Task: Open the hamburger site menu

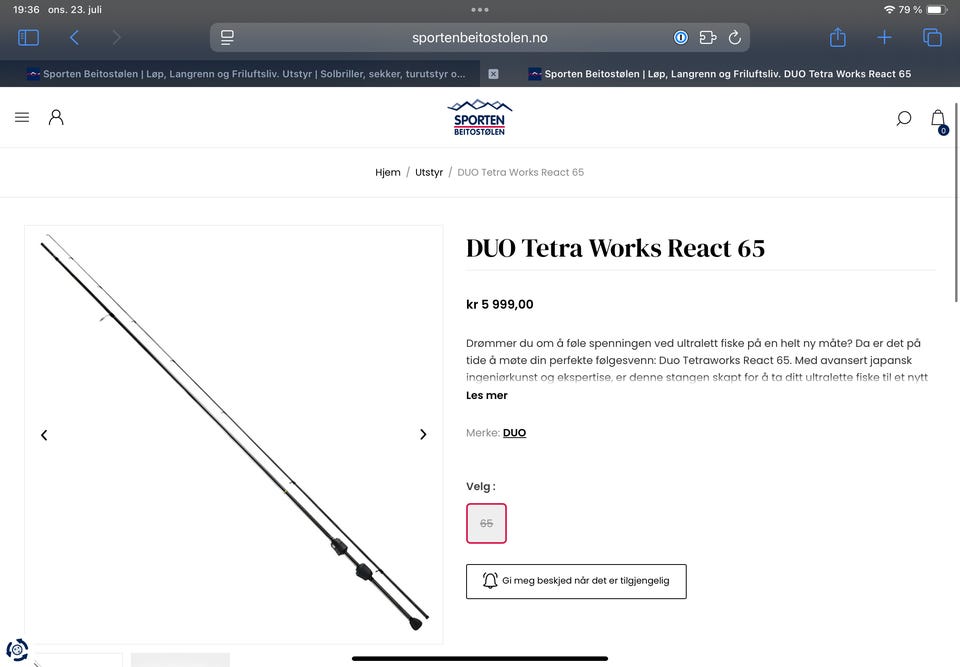Action: click(x=22, y=117)
